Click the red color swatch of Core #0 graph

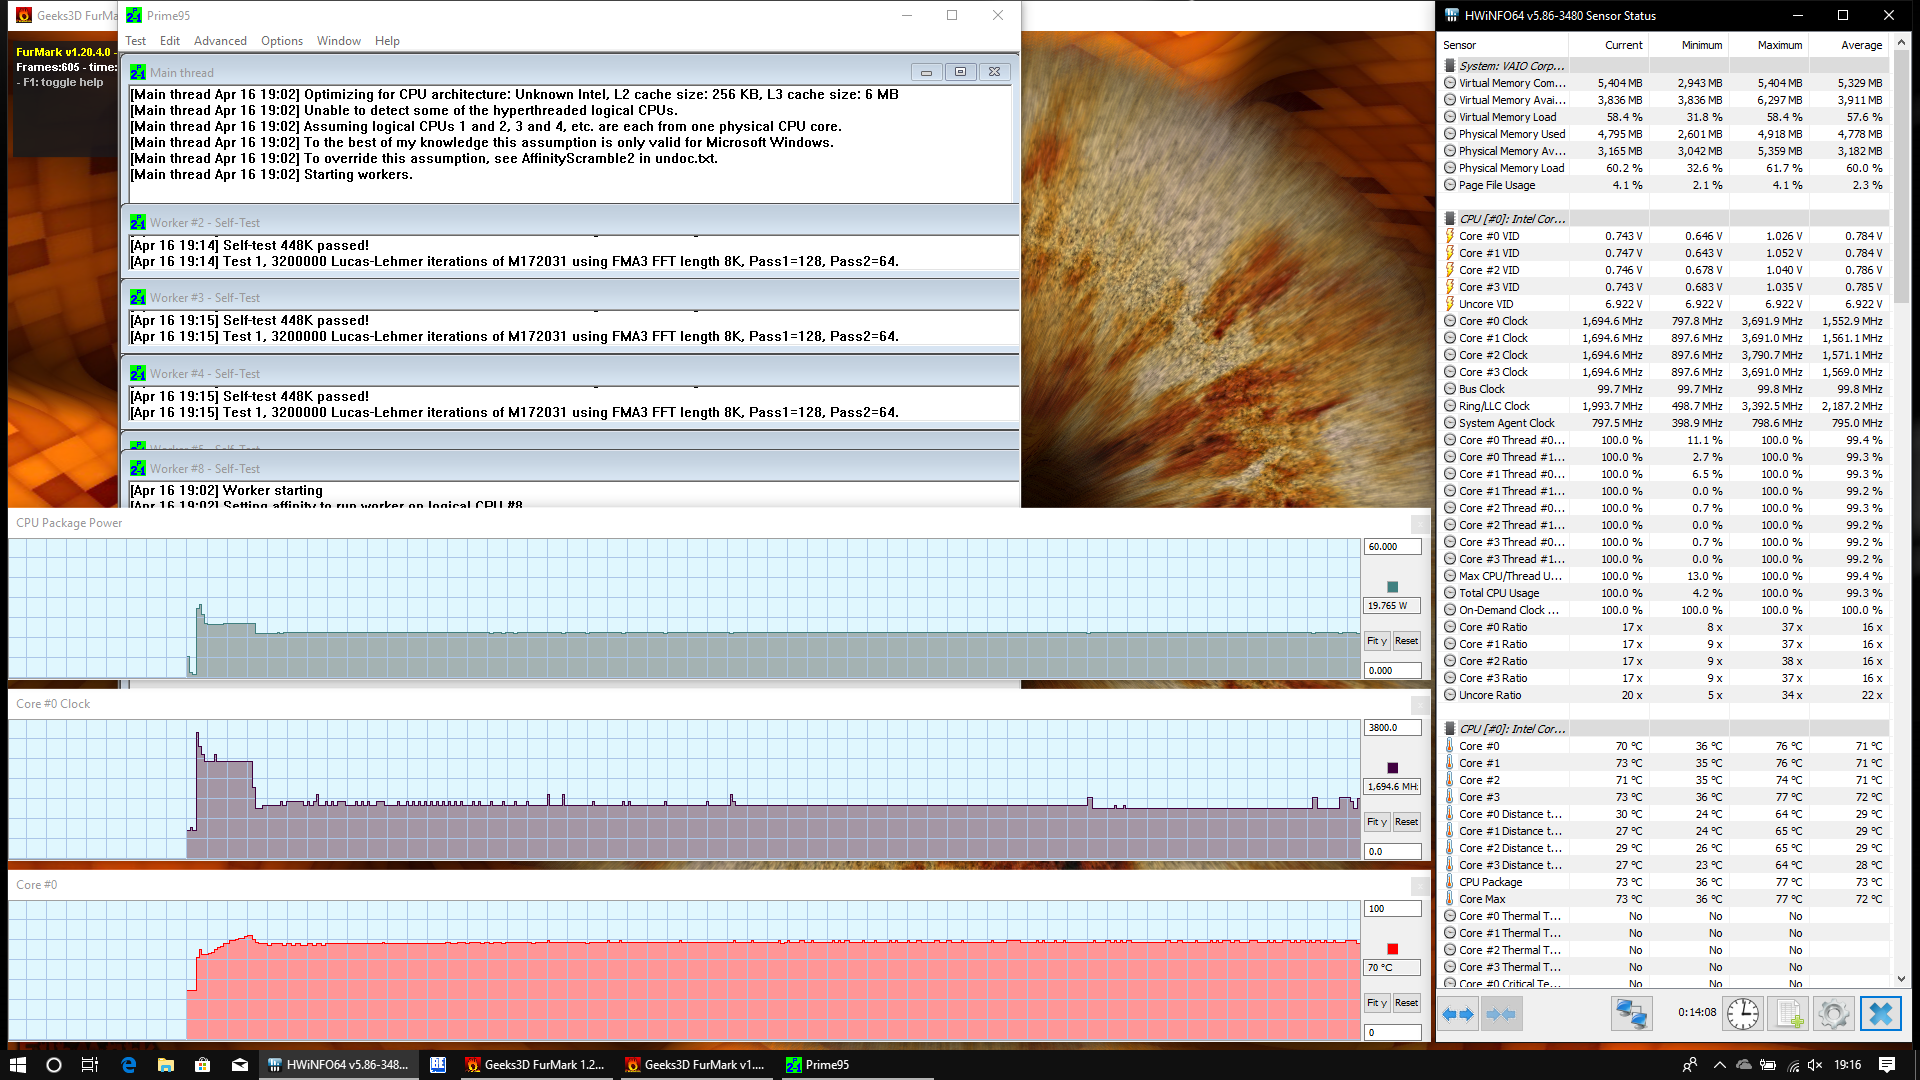(x=1392, y=949)
